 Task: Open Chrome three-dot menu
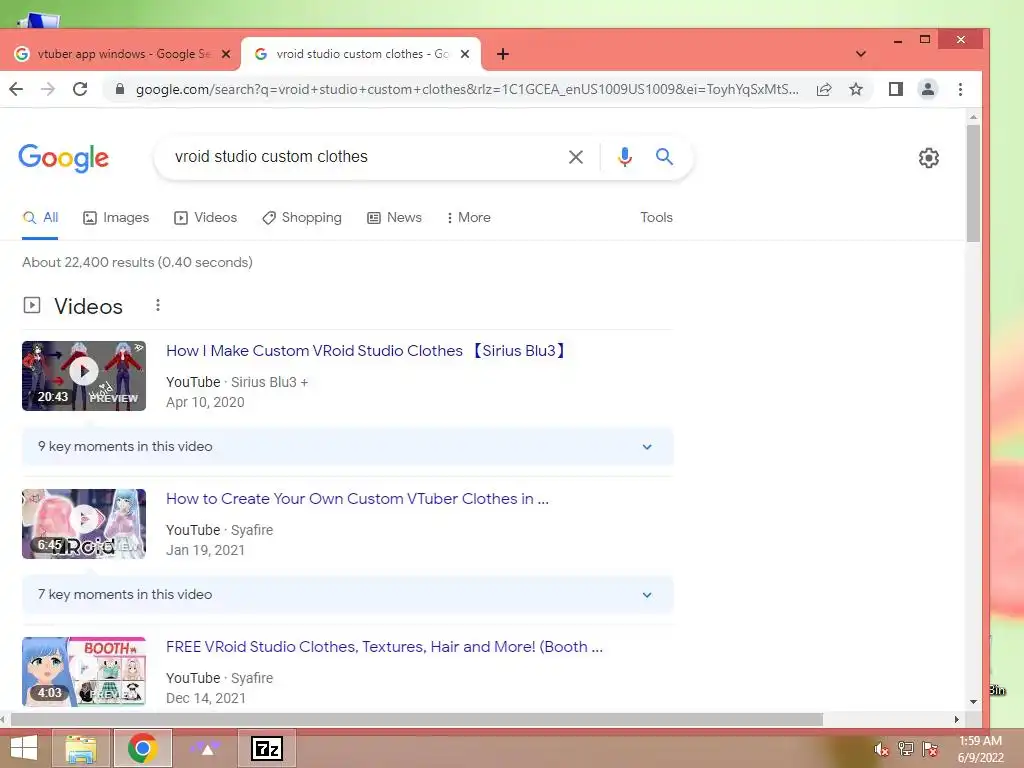click(x=960, y=89)
